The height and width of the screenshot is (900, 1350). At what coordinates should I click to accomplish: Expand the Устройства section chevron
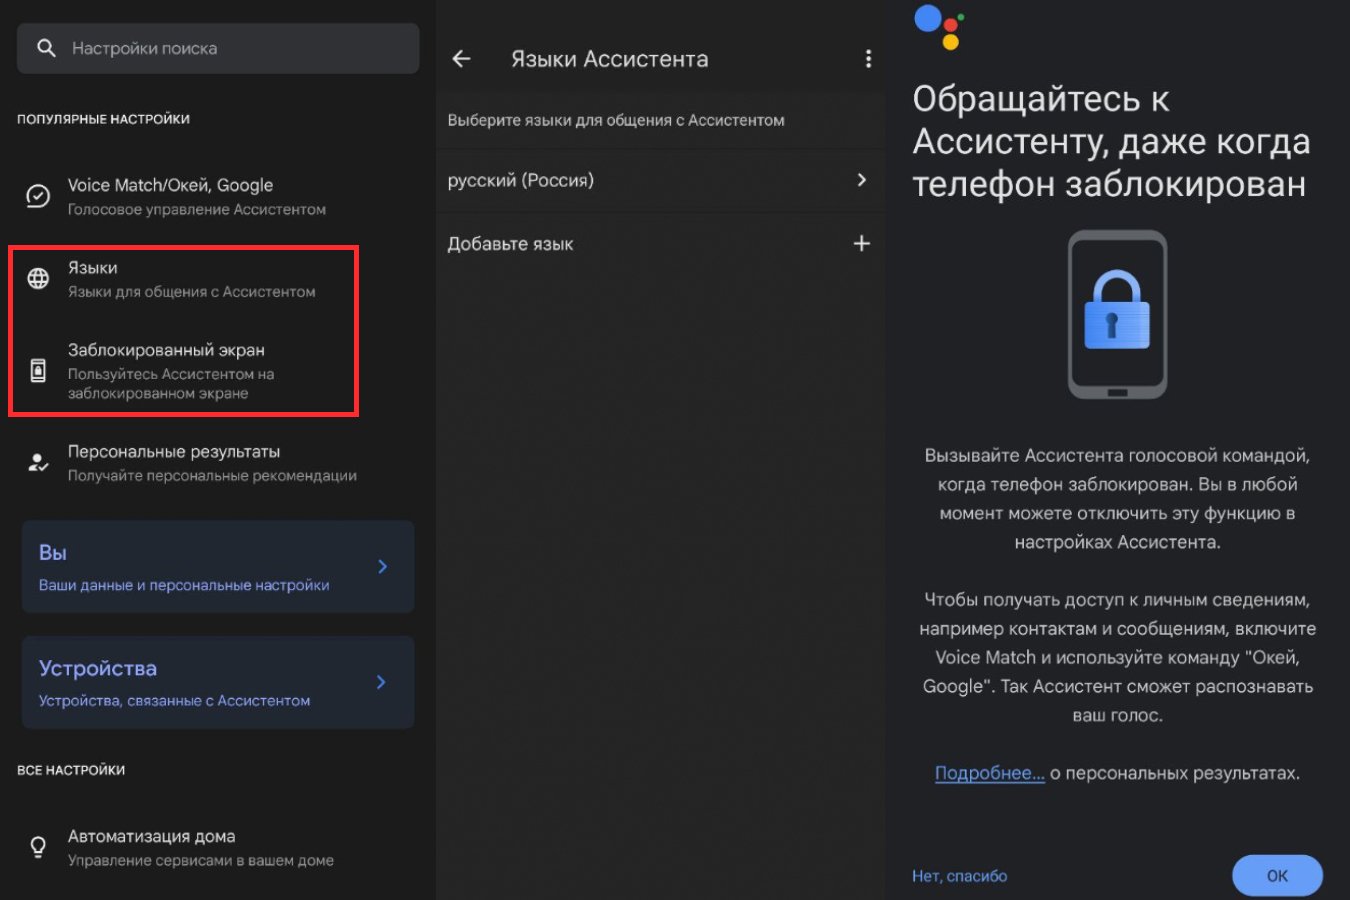(381, 682)
